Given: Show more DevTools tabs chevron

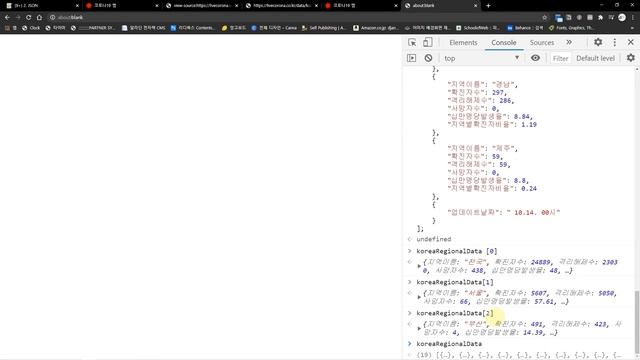Looking at the screenshot, I should 569,42.
